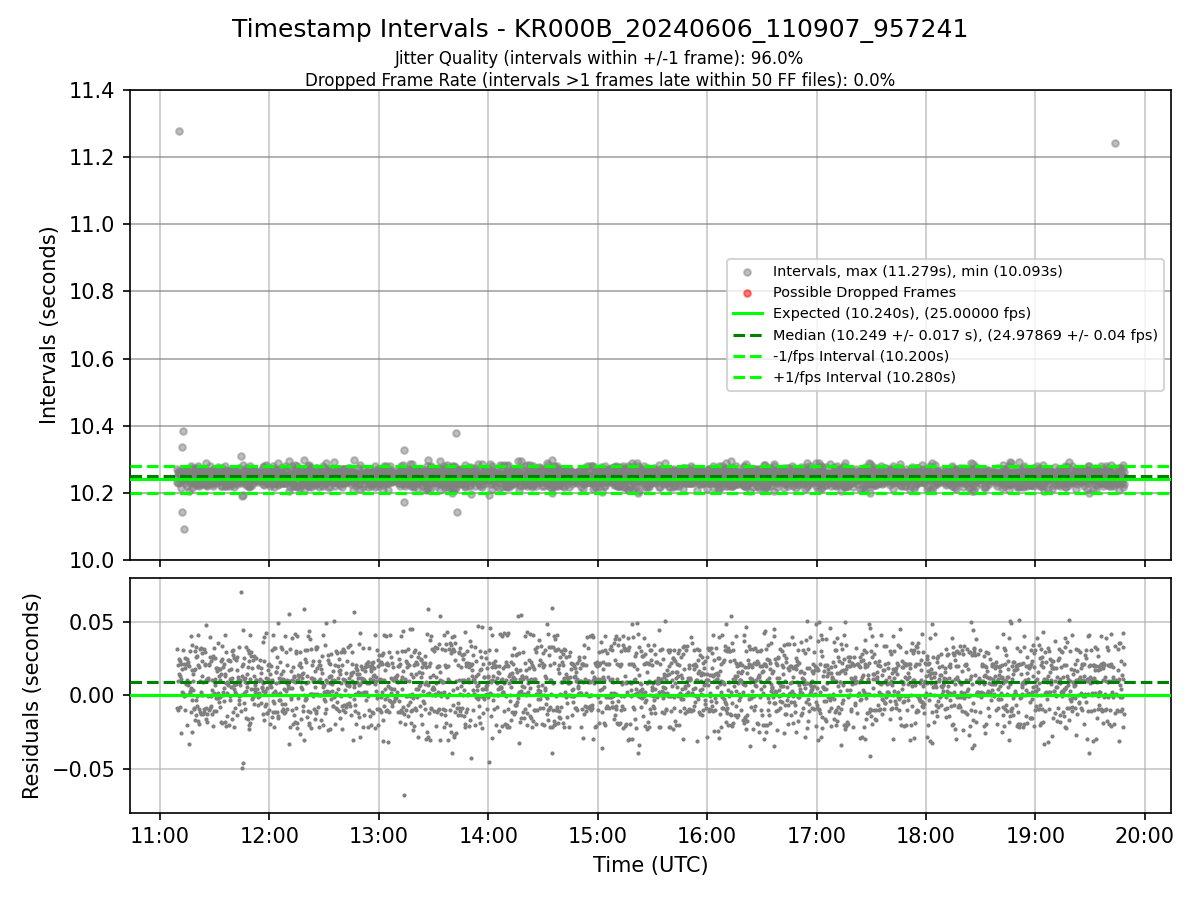Viewport: 1200px width, 900px height.
Task: Click the '17:00' x-axis tick label
Action: [x=816, y=837]
